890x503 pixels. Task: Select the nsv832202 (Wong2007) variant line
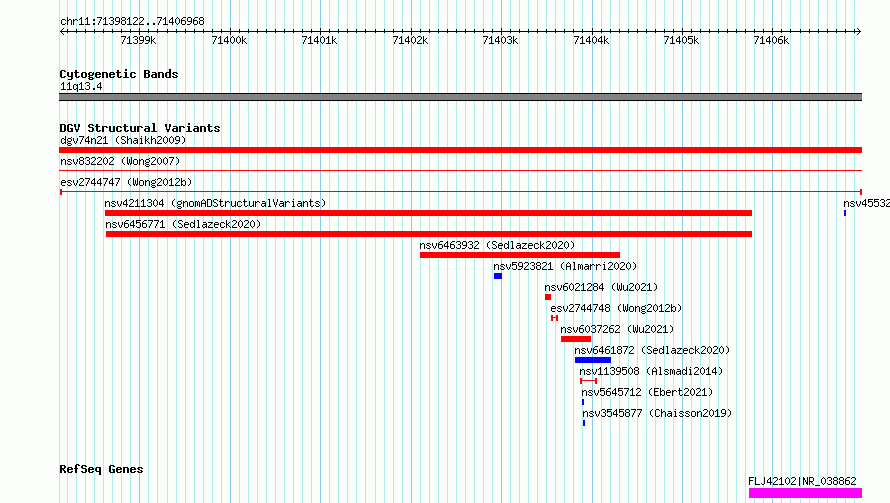pyautogui.click(x=460, y=170)
